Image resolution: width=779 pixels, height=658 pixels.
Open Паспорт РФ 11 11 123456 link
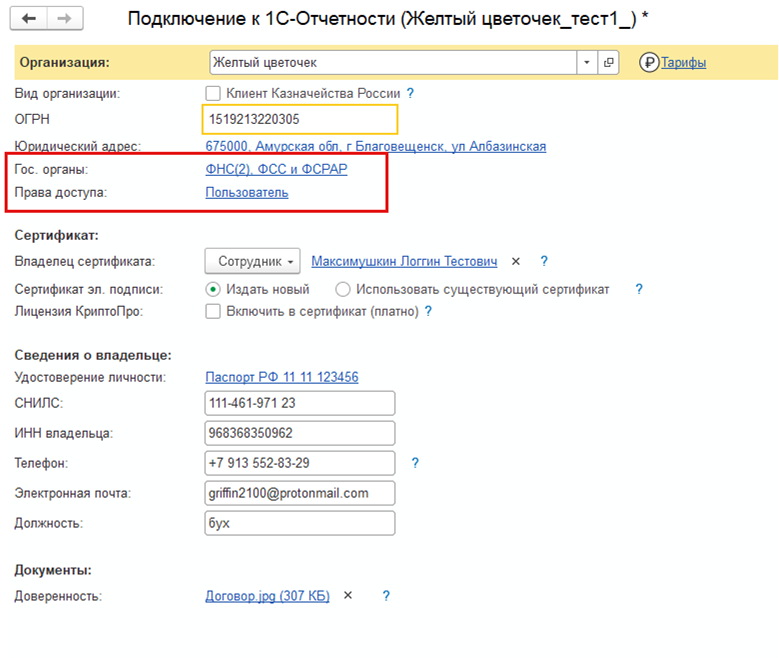282,377
